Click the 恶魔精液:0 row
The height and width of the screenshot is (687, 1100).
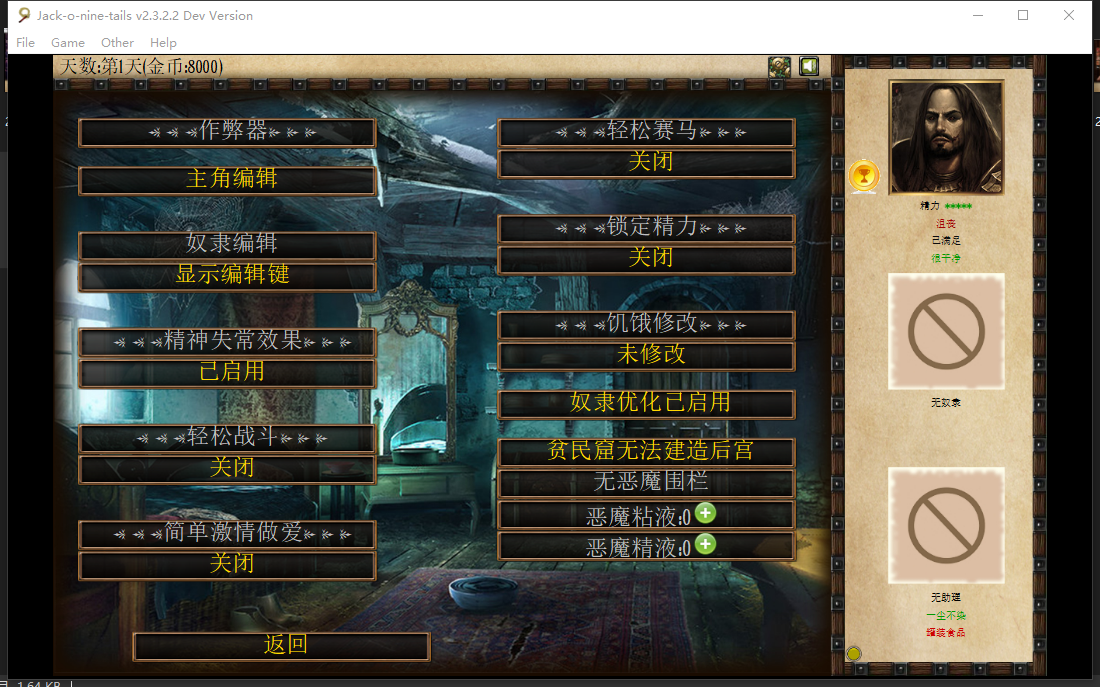click(646, 545)
